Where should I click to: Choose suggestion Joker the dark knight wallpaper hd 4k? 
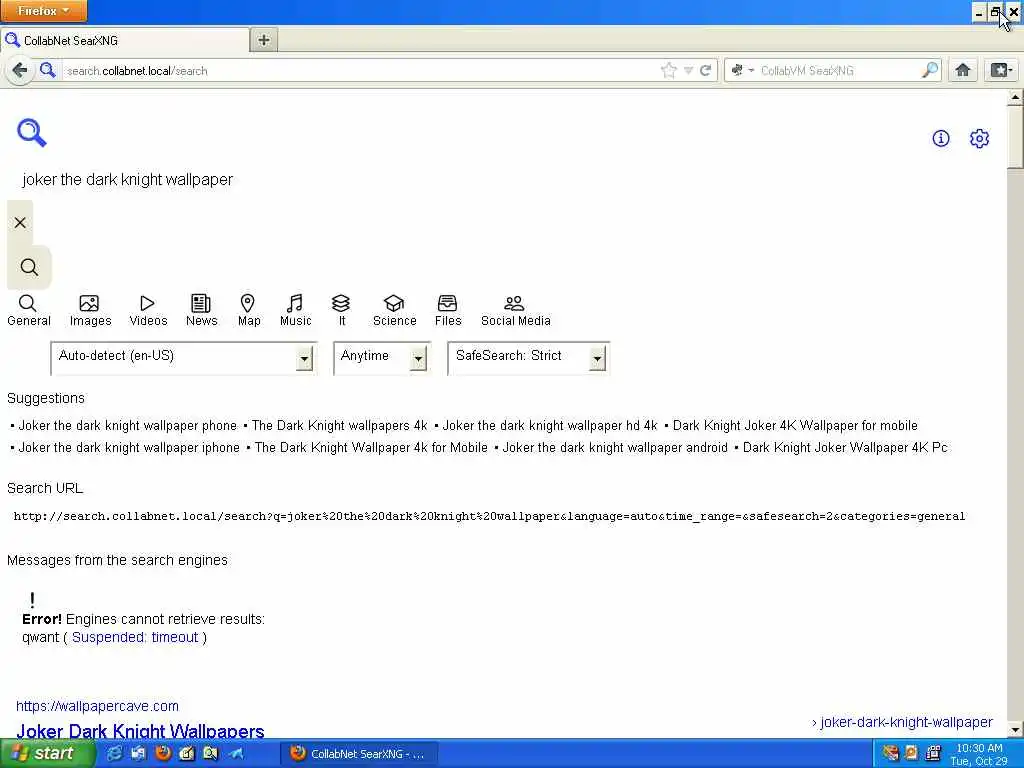550,426
